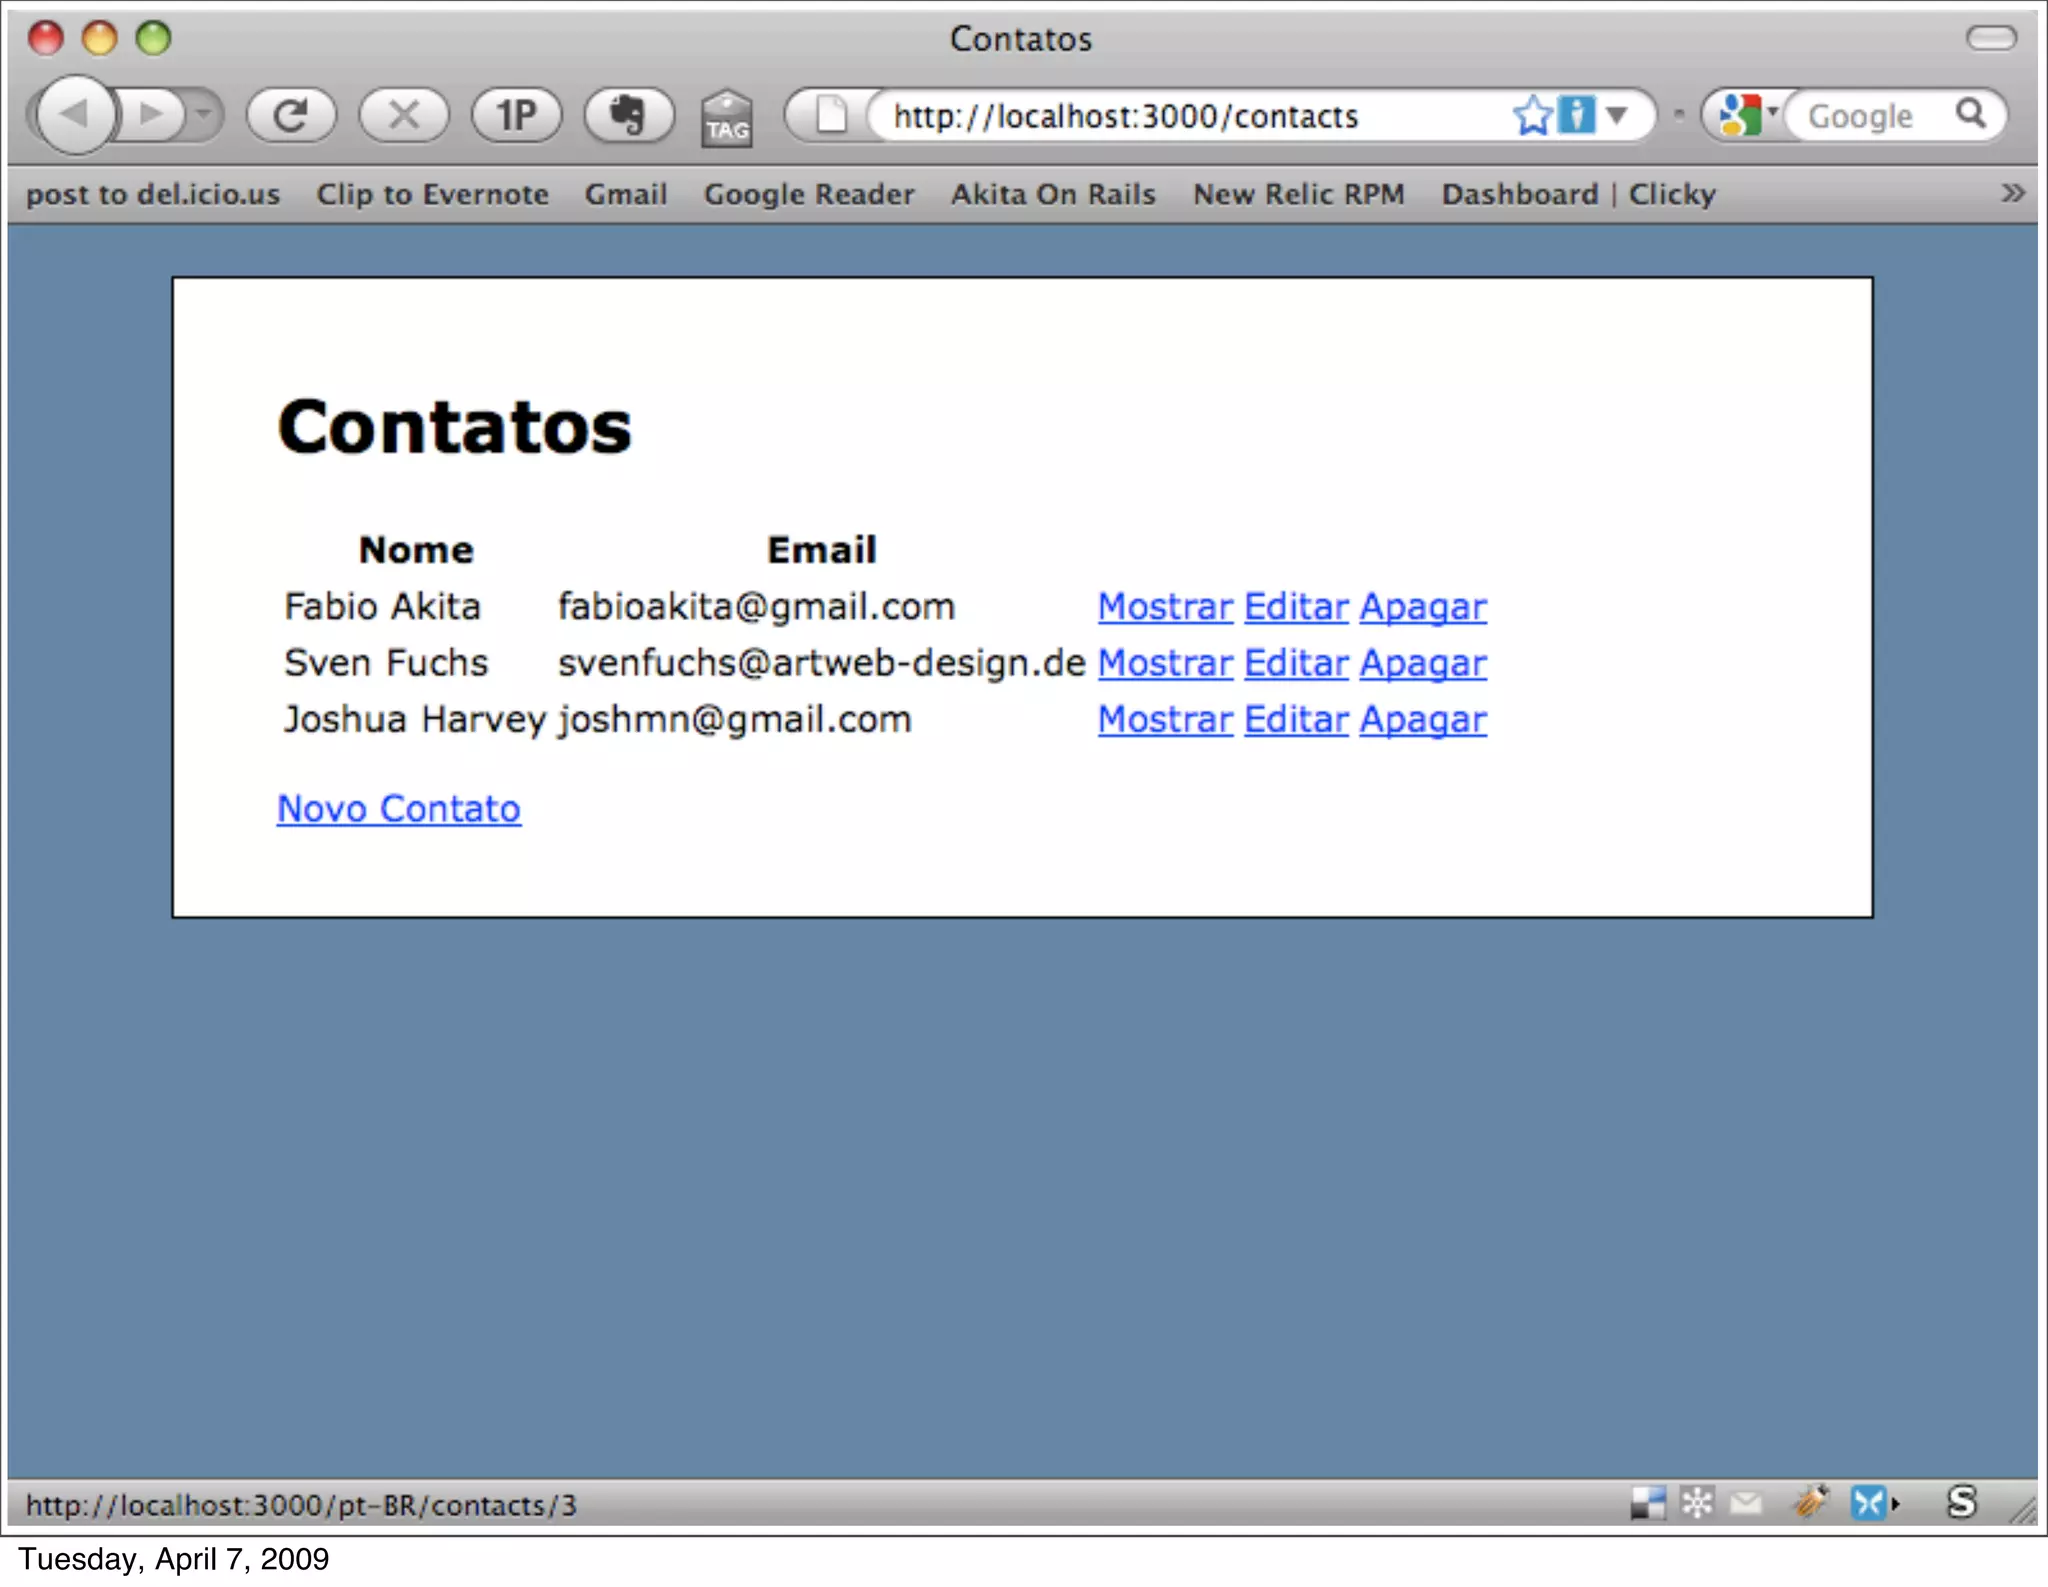Click the bookmark star in the address bar
The height and width of the screenshot is (1587, 2048).
point(1531,115)
